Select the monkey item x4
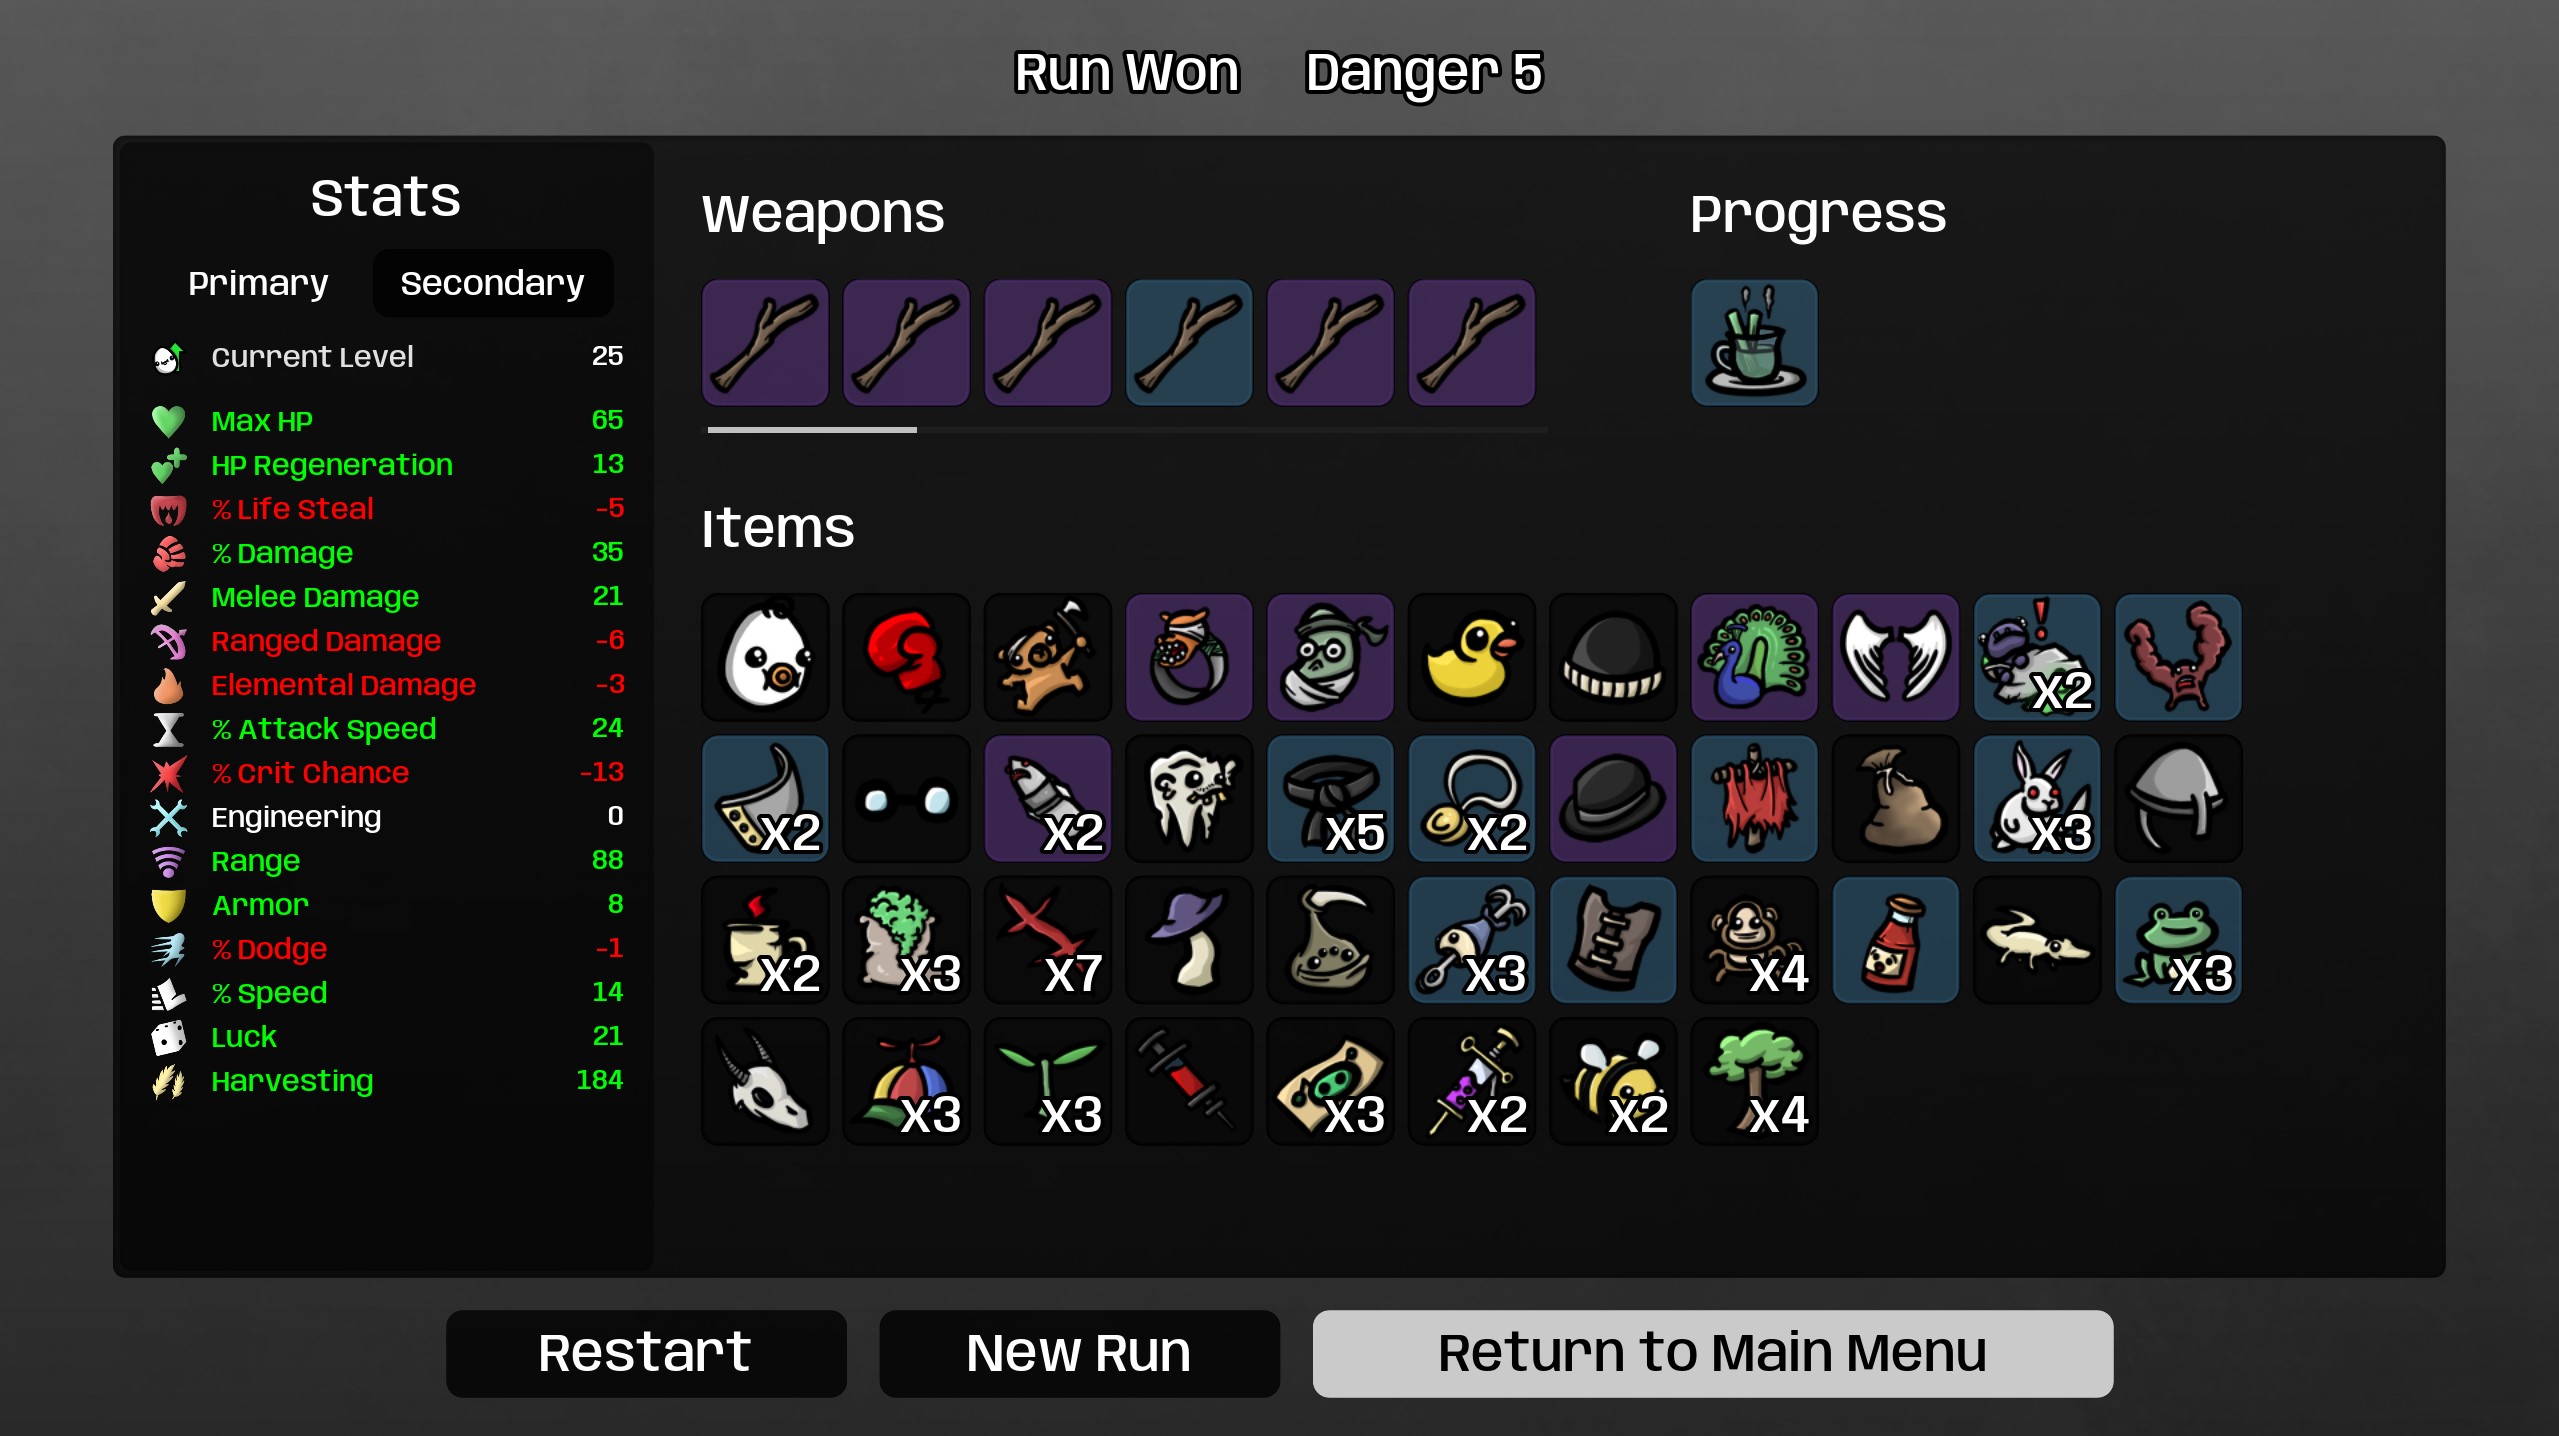 click(1754, 940)
